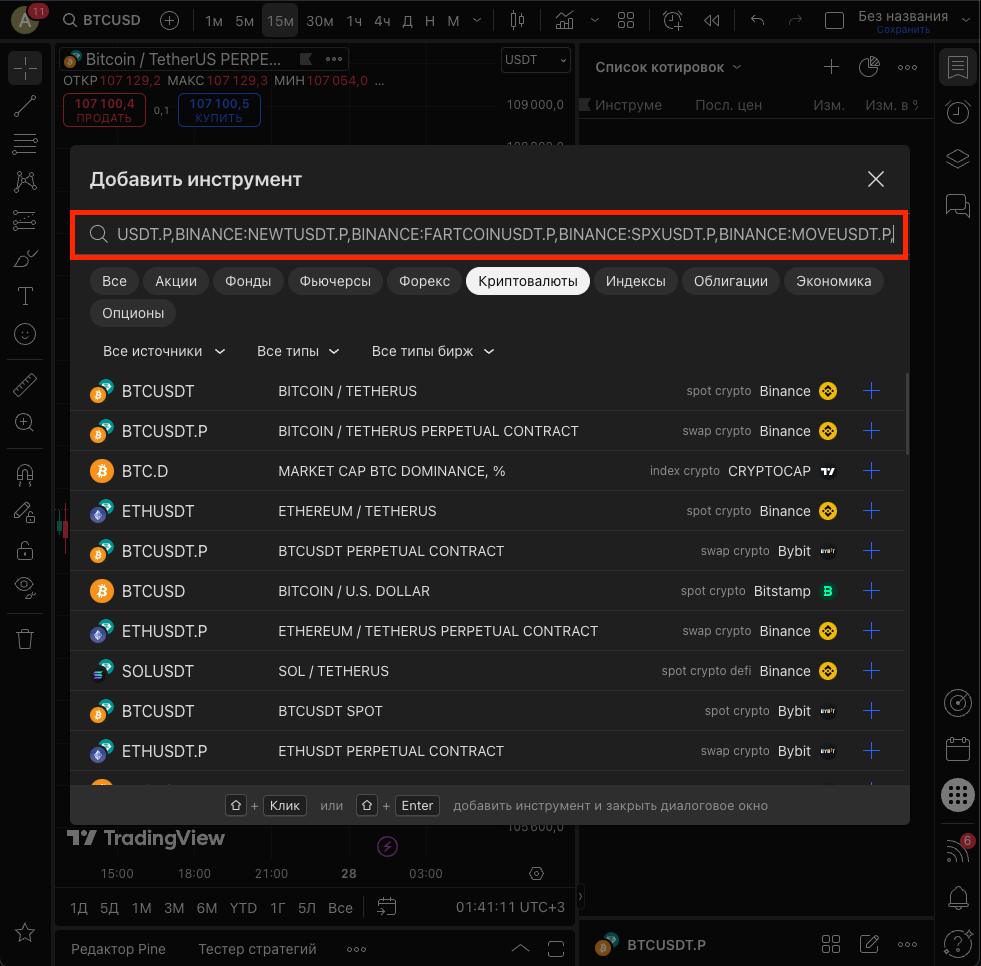Select the 30м timeframe
The image size is (981, 966).
point(320,21)
